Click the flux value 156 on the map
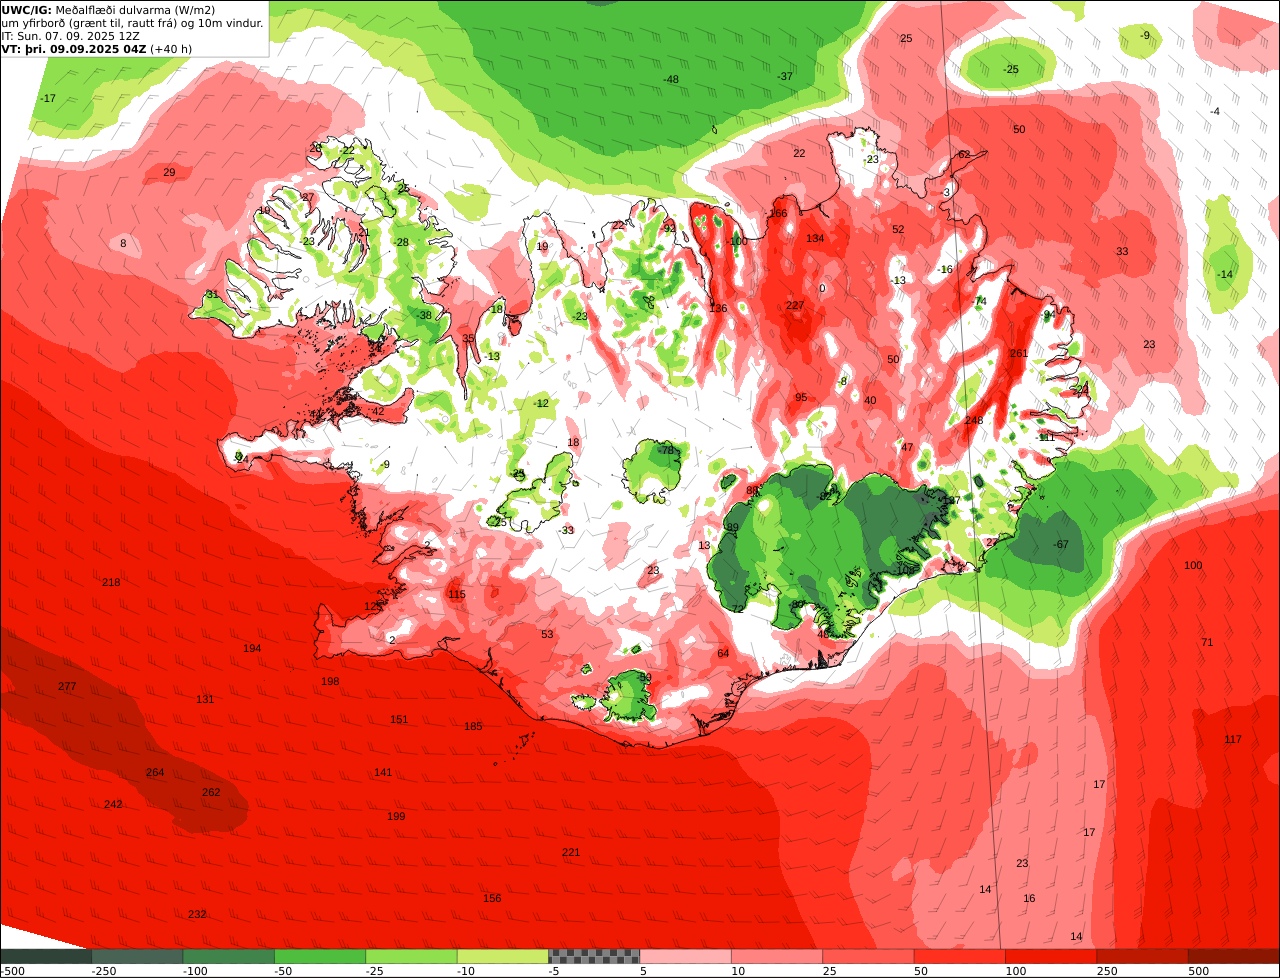Image resolution: width=1280 pixels, height=978 pixels. tap(492, 899)
